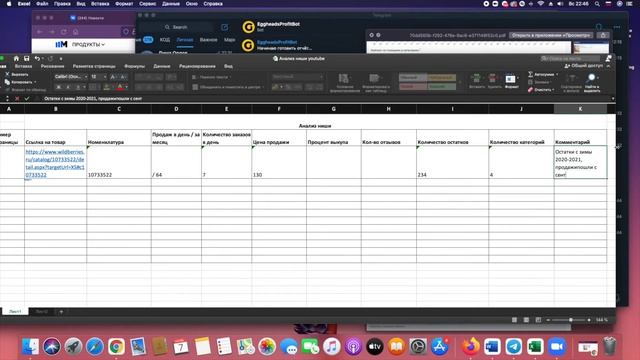Expand the Merge and Center dropdown
This screenshot has height=360, width=640.
click(262, 87)
